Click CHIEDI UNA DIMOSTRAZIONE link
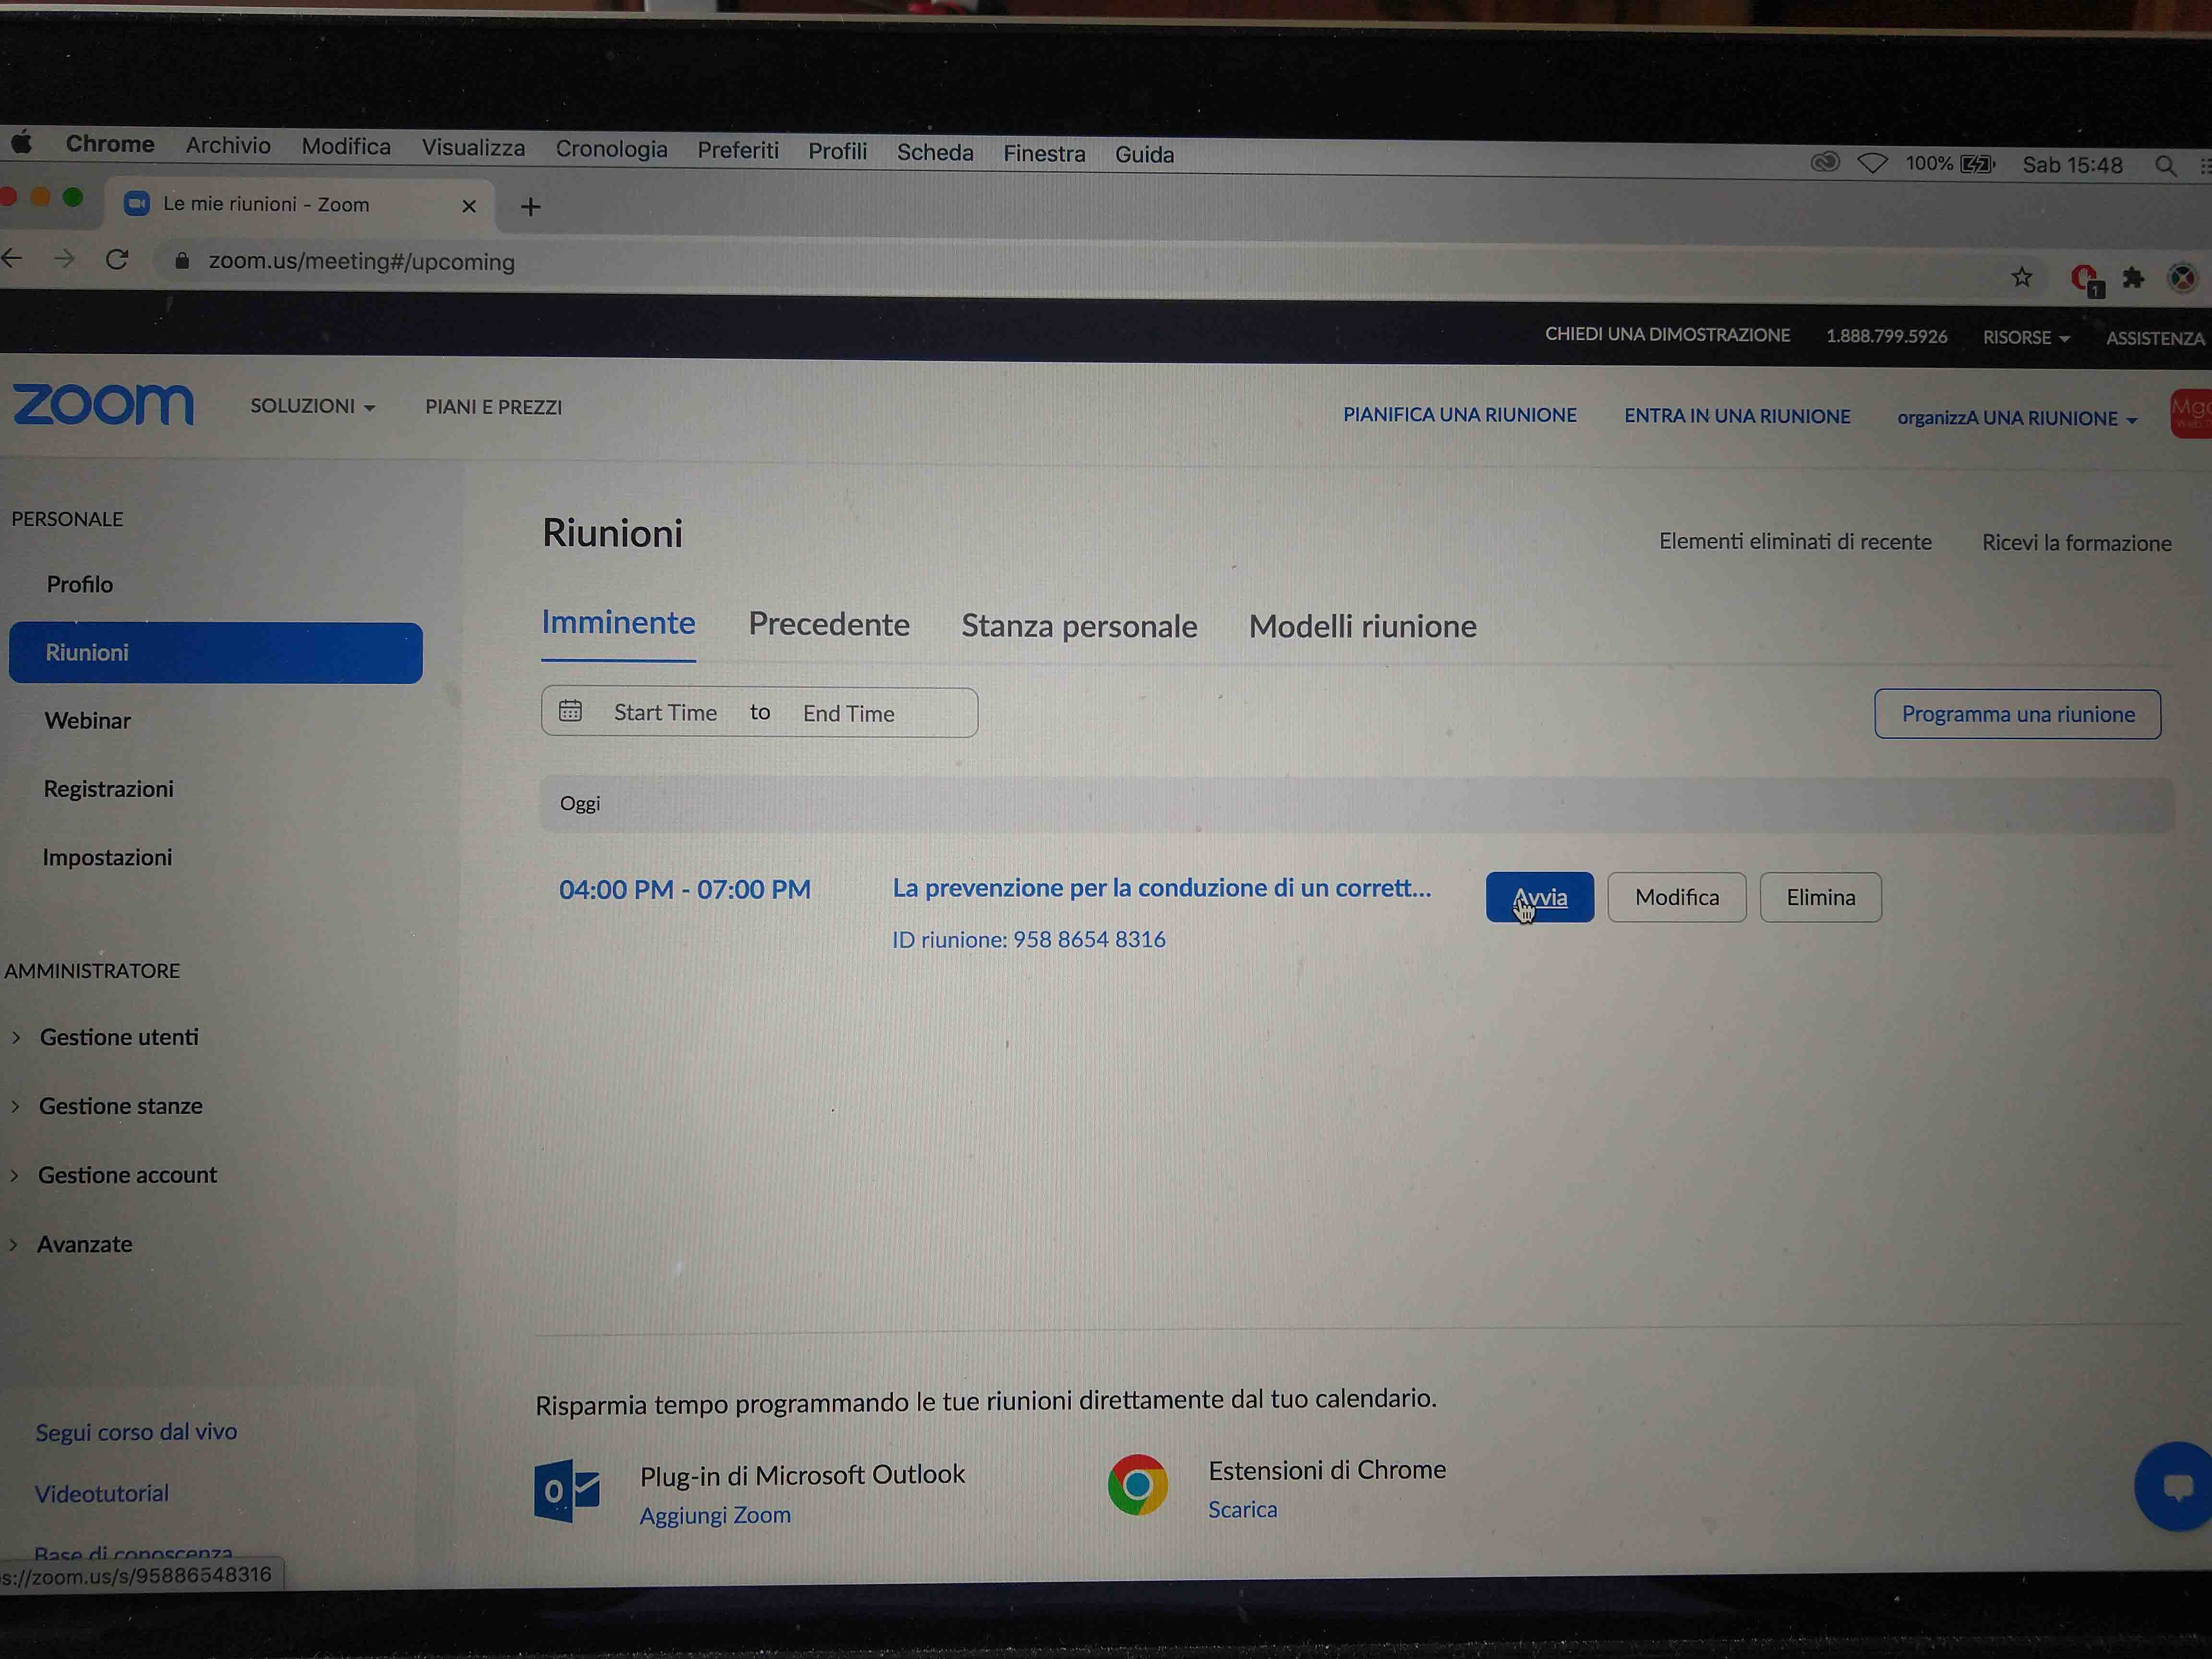The image size is (2212, 1659). [x=1667, y=335]
